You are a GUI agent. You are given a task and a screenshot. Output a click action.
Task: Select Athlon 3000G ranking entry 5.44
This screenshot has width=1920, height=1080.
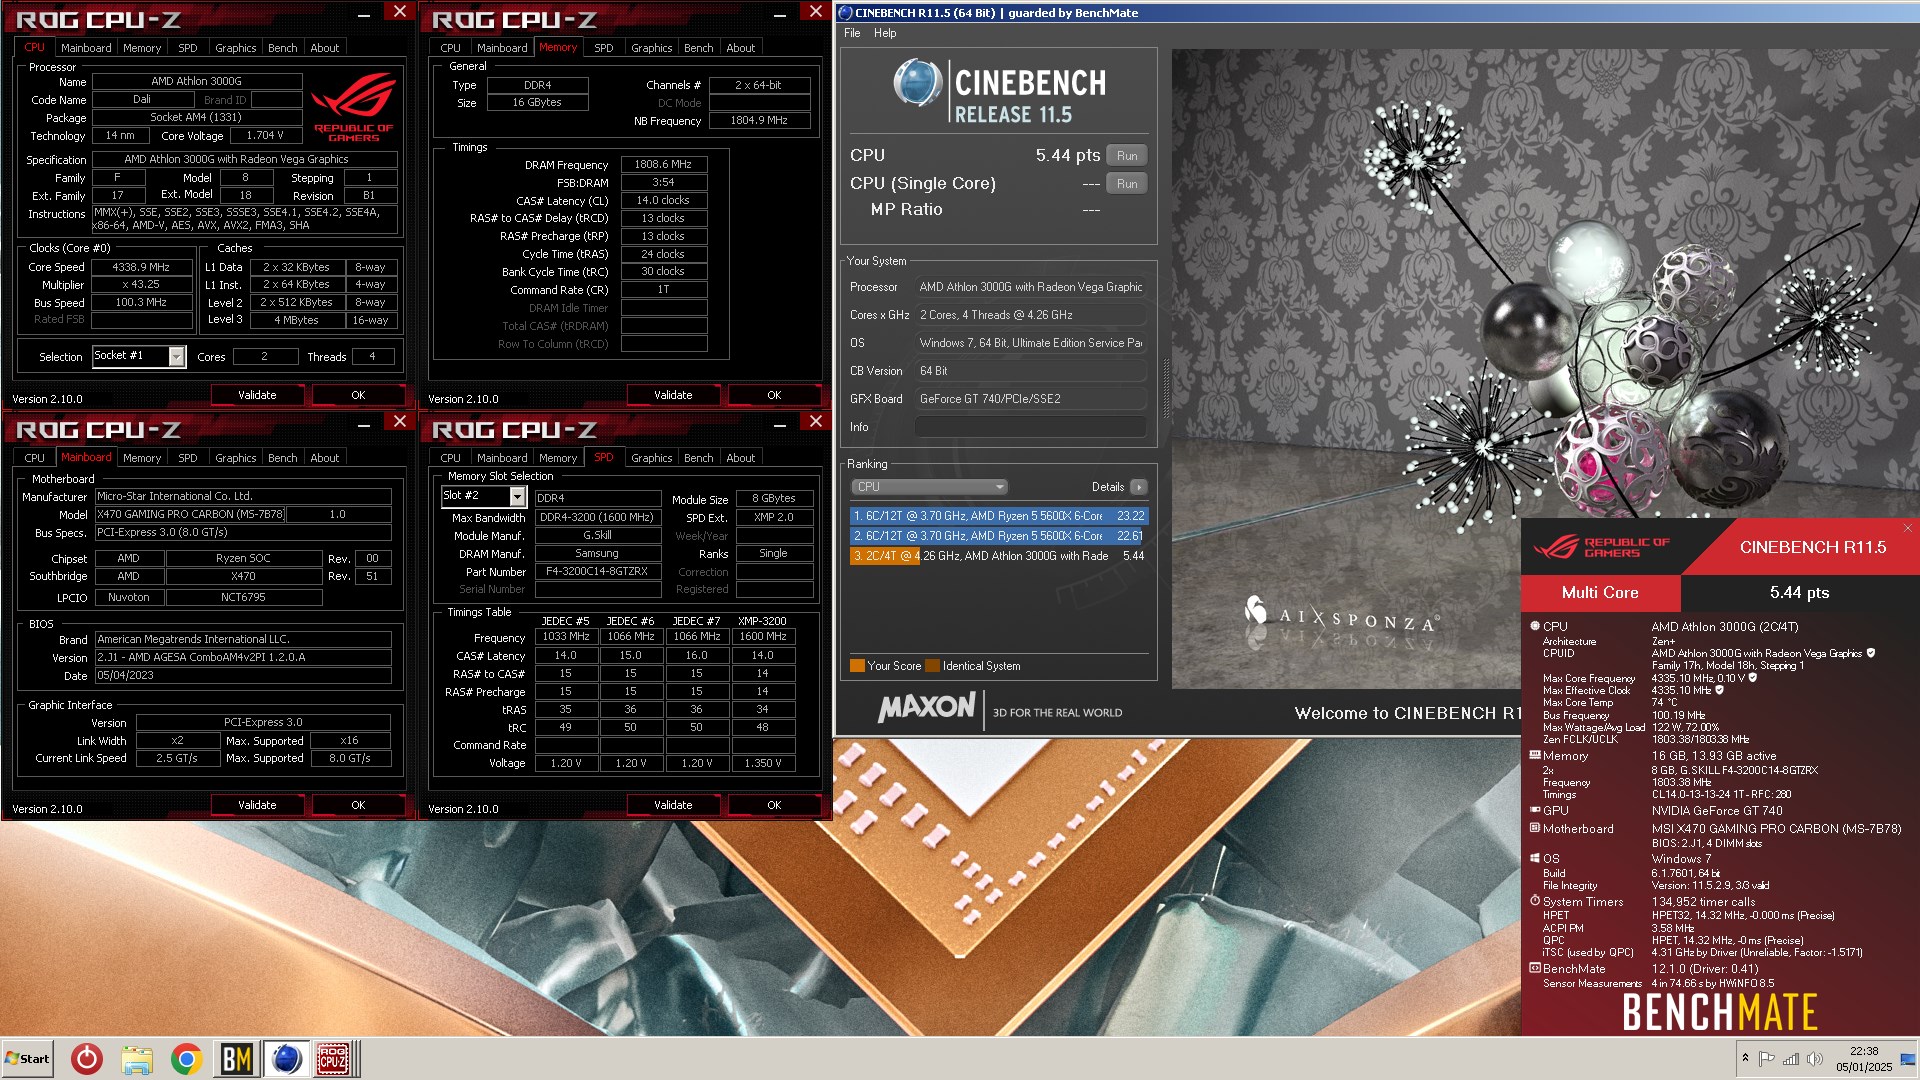(x=998, y=556)
